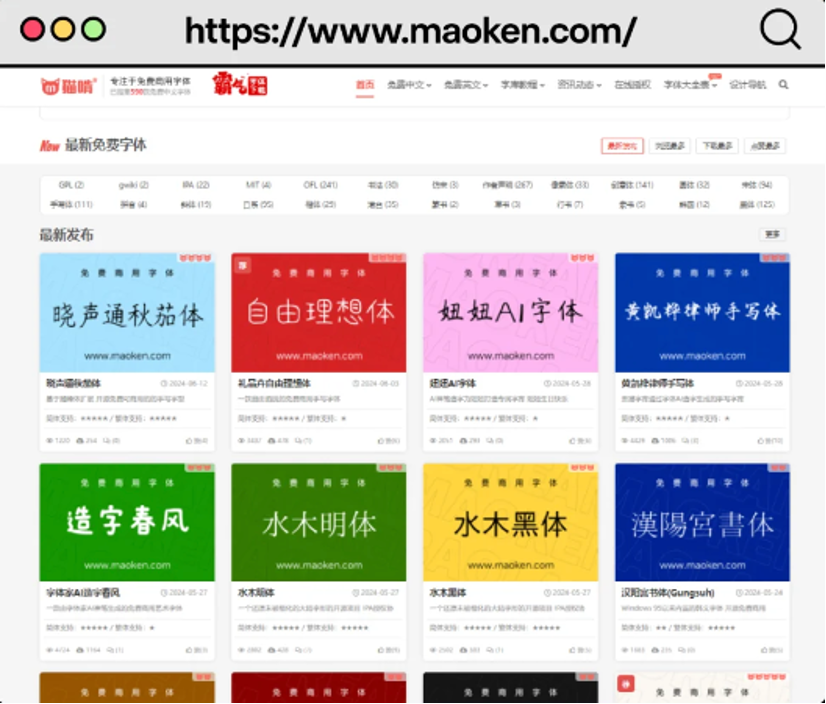The height and width of the screenshot is (704, 826).
Task: Open the red 霸气 banner logo
Action: (240, 84)
